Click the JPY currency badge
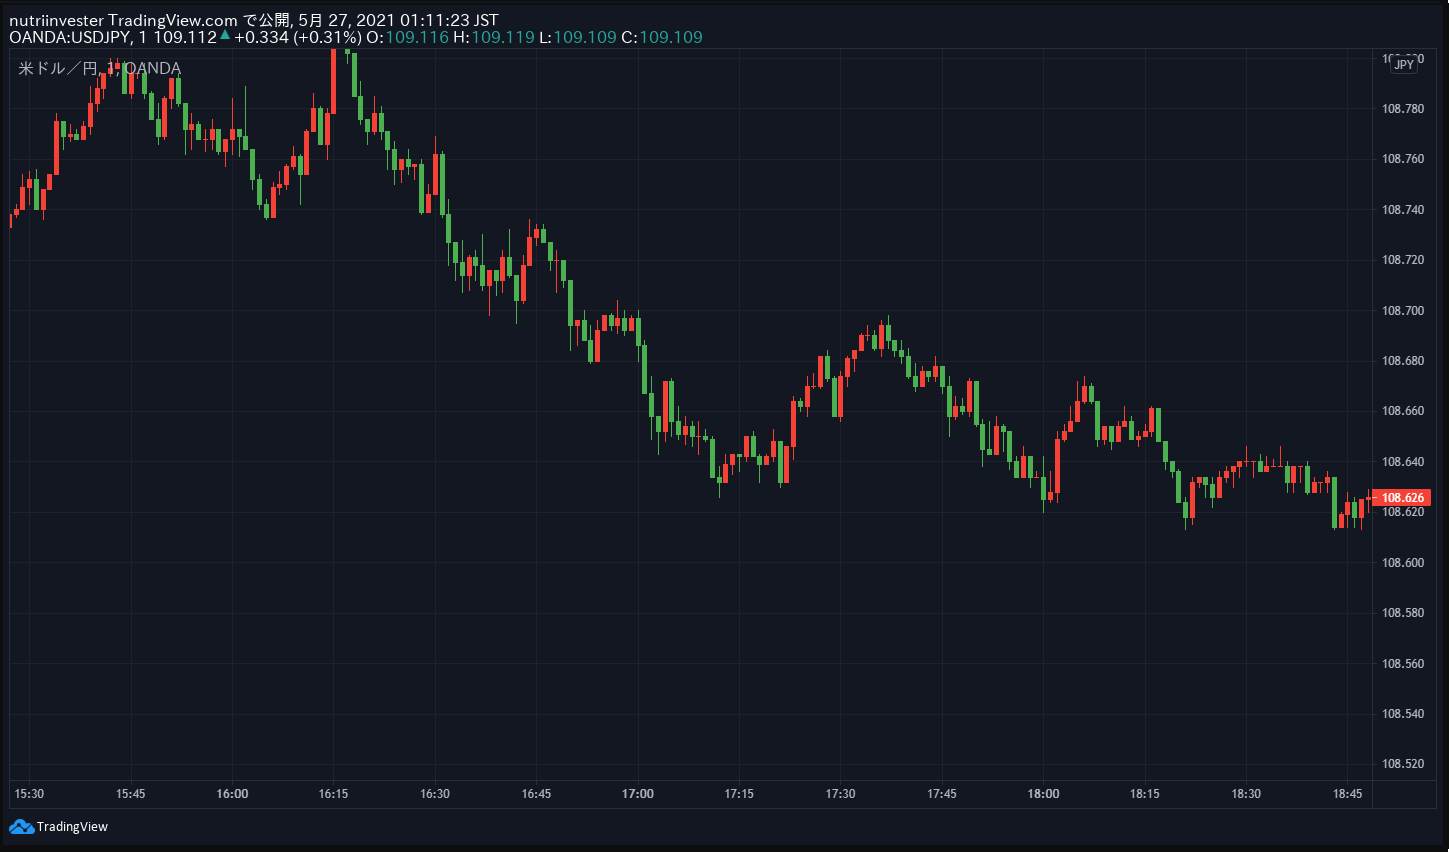Viewport: 1449px width, 852px height. pyautogui.click(x=1404, y=65)
